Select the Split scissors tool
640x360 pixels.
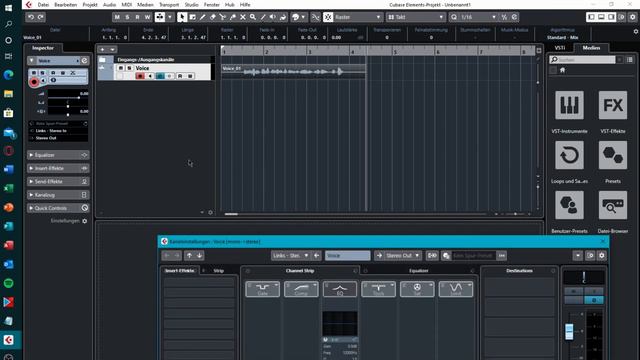[222, 17]
